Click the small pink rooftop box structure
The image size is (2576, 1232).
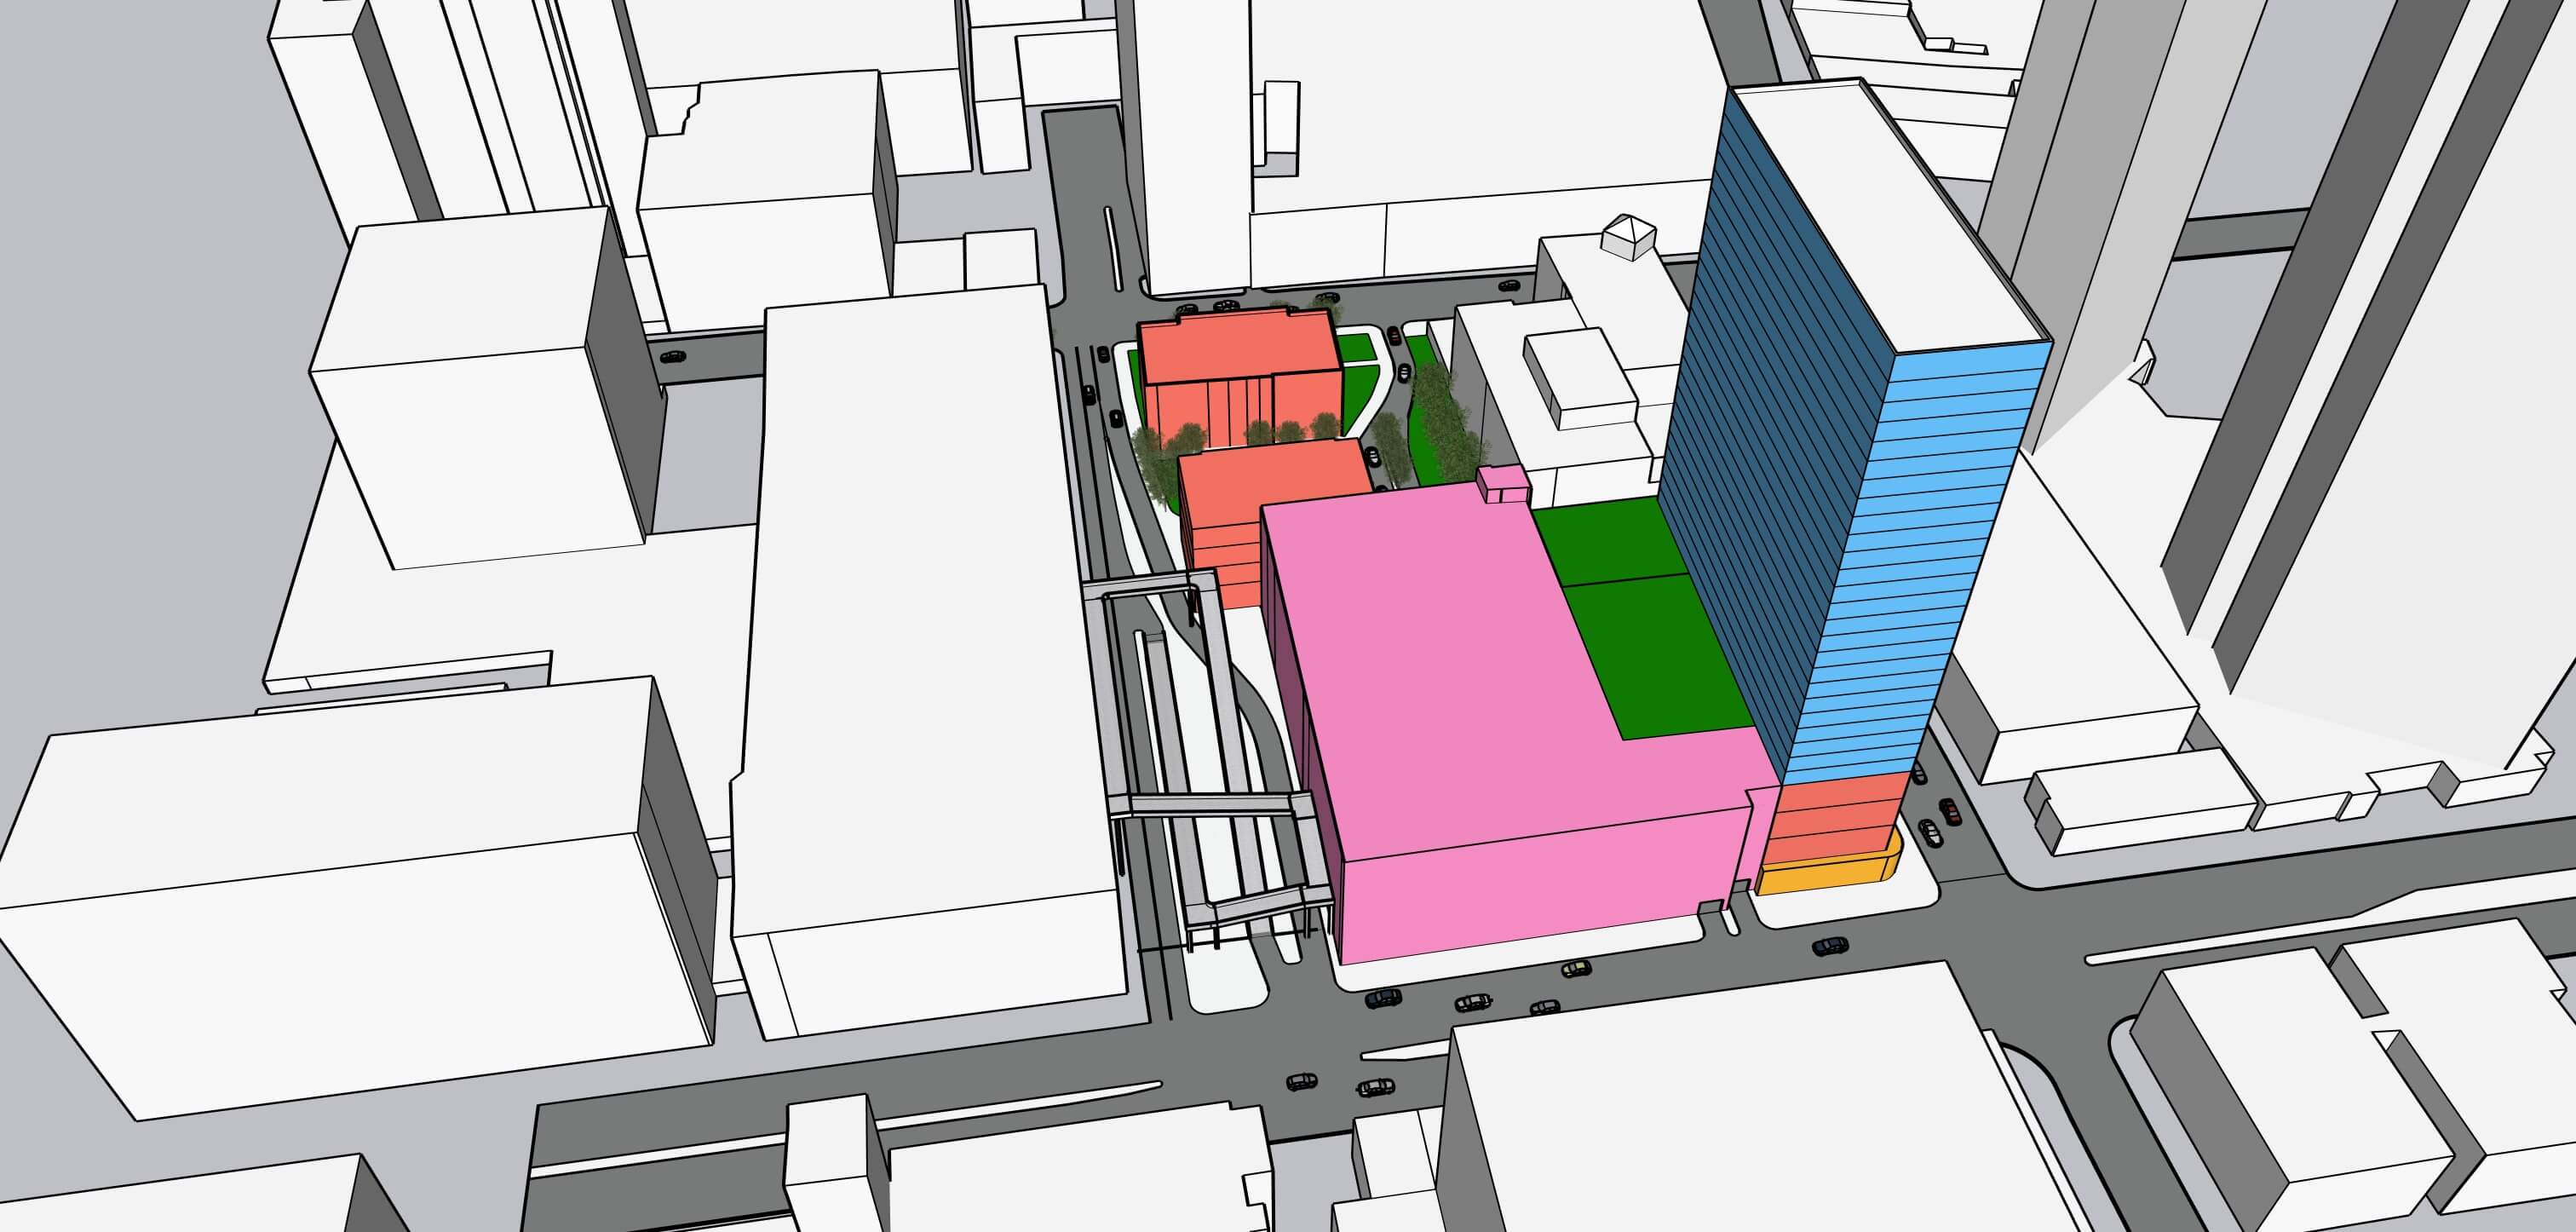coord(1504,485)
